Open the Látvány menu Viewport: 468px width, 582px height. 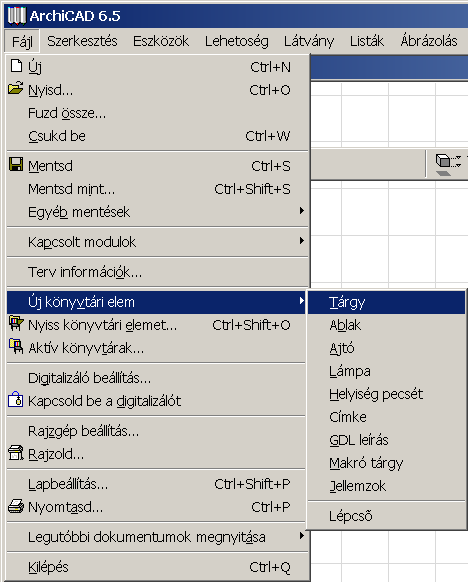(309, 41)
